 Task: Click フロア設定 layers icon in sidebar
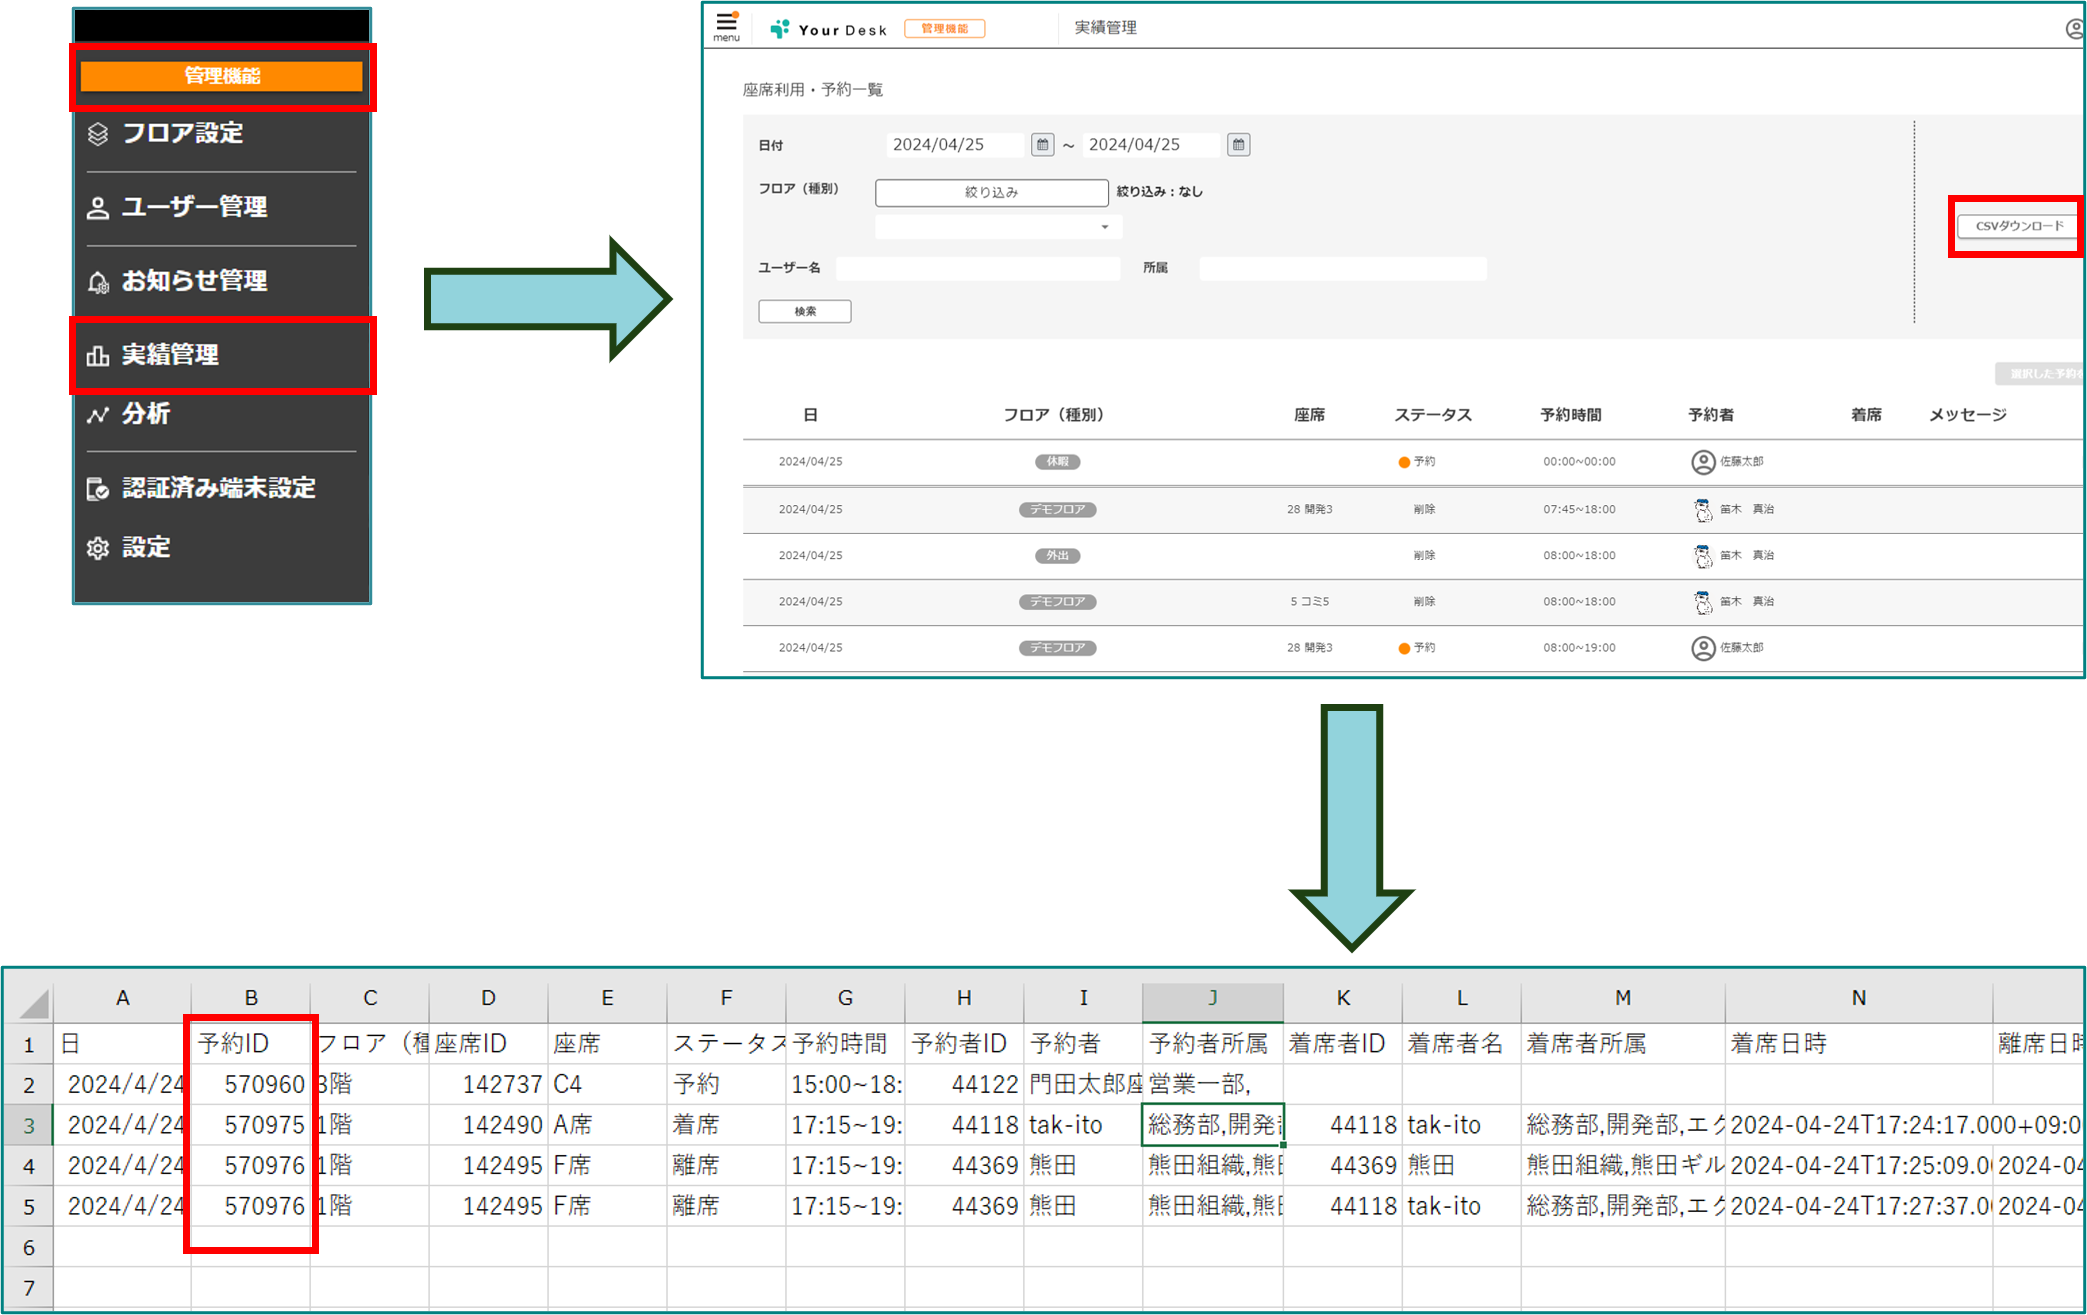pyautogui.click(x=98, y=134)
